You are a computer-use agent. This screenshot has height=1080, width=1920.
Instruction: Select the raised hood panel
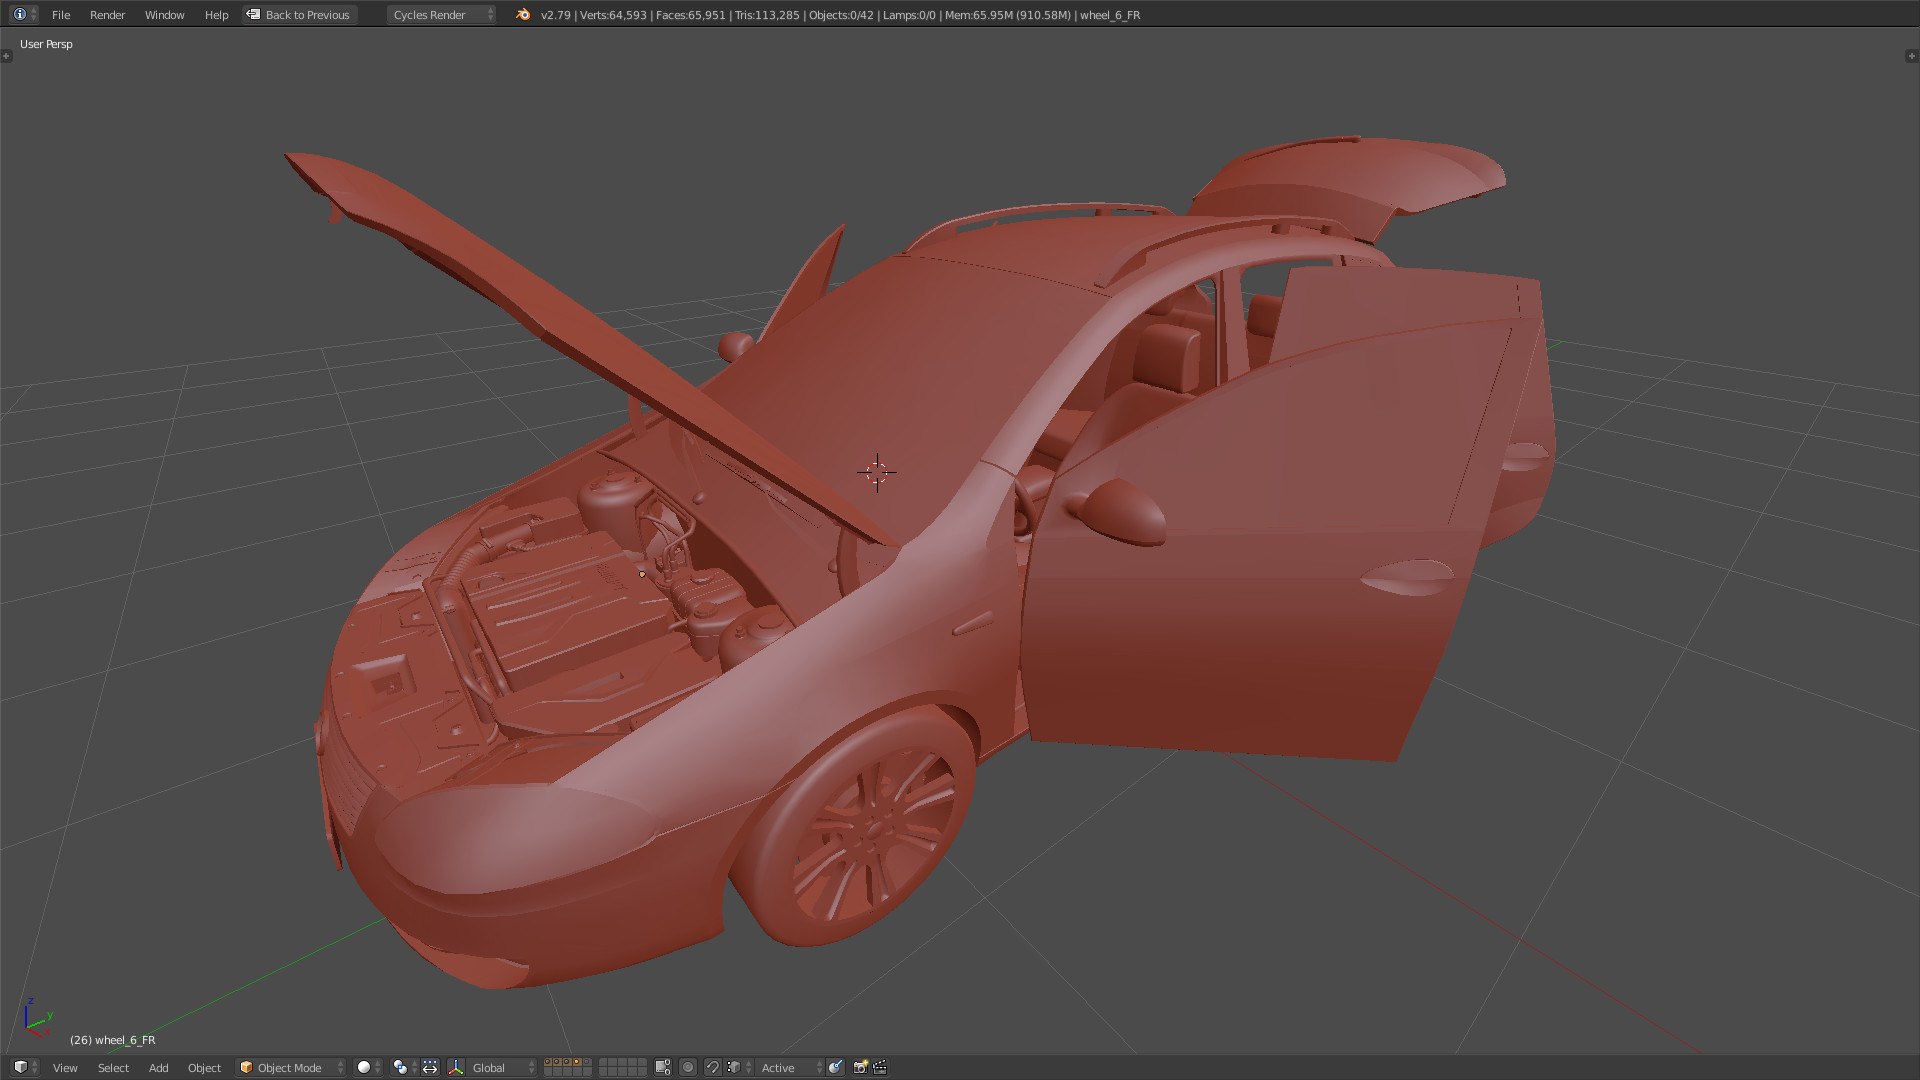[x=560, y=320]
